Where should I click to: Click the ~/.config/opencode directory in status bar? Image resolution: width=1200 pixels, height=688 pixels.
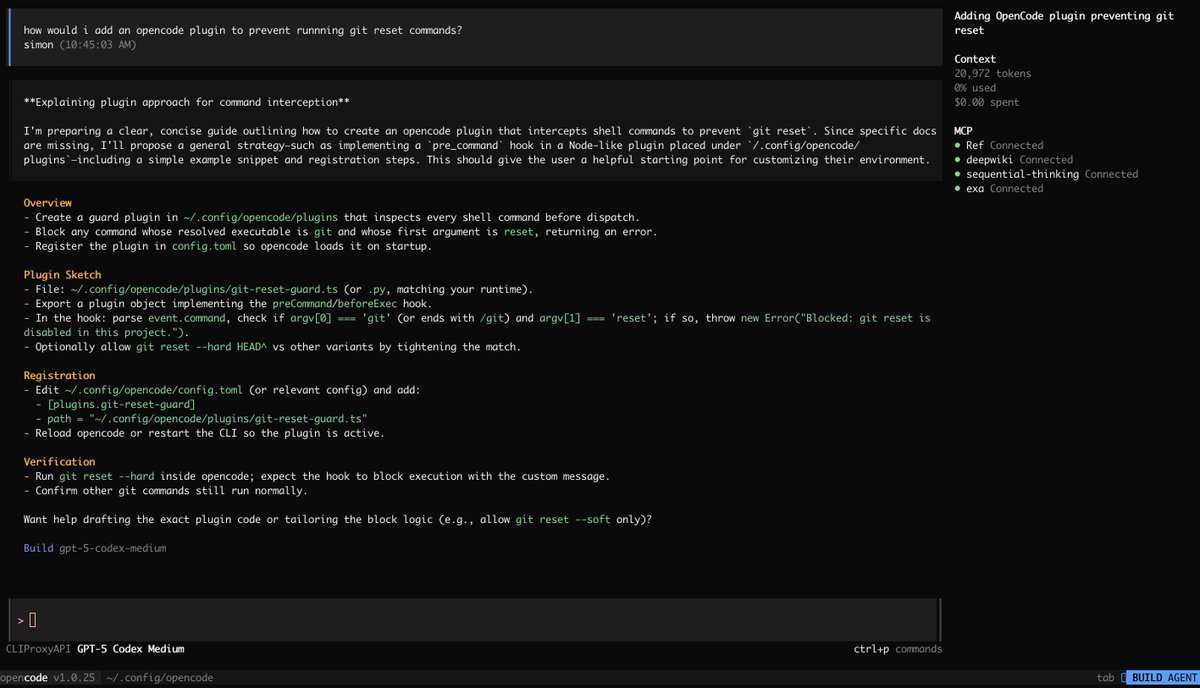click(x=160, y=678)
